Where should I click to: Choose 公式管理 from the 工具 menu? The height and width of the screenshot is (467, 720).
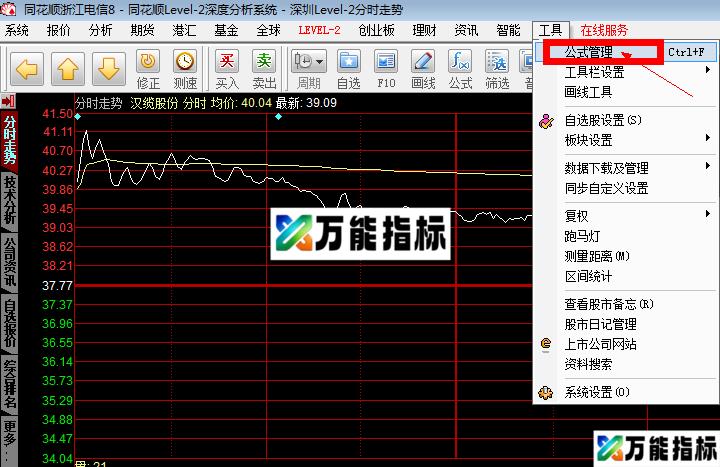(625, 52)
